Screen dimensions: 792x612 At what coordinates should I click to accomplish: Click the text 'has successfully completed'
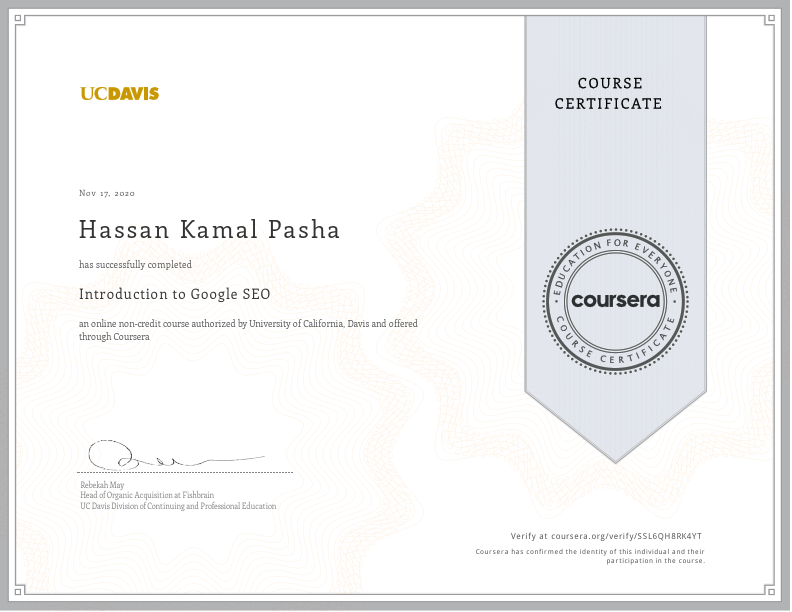click(135, 265)
